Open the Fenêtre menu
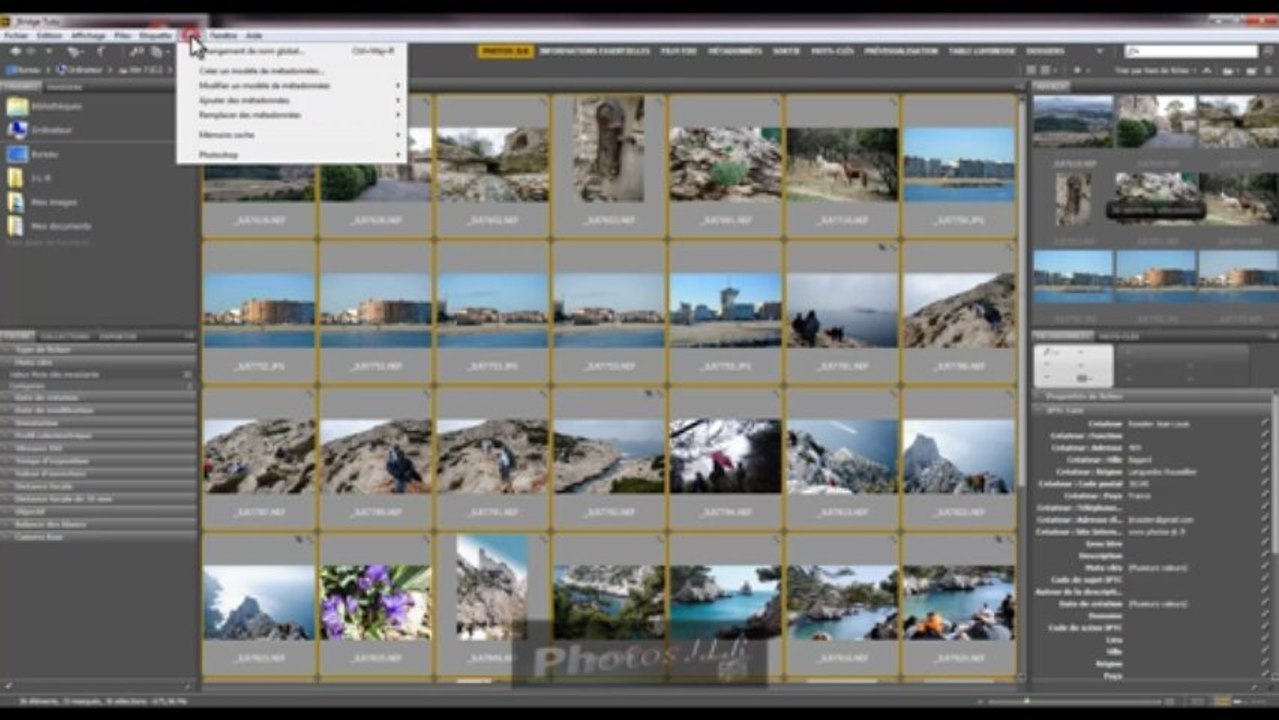This screenshot has height=720, width=1279. point(223,35)
